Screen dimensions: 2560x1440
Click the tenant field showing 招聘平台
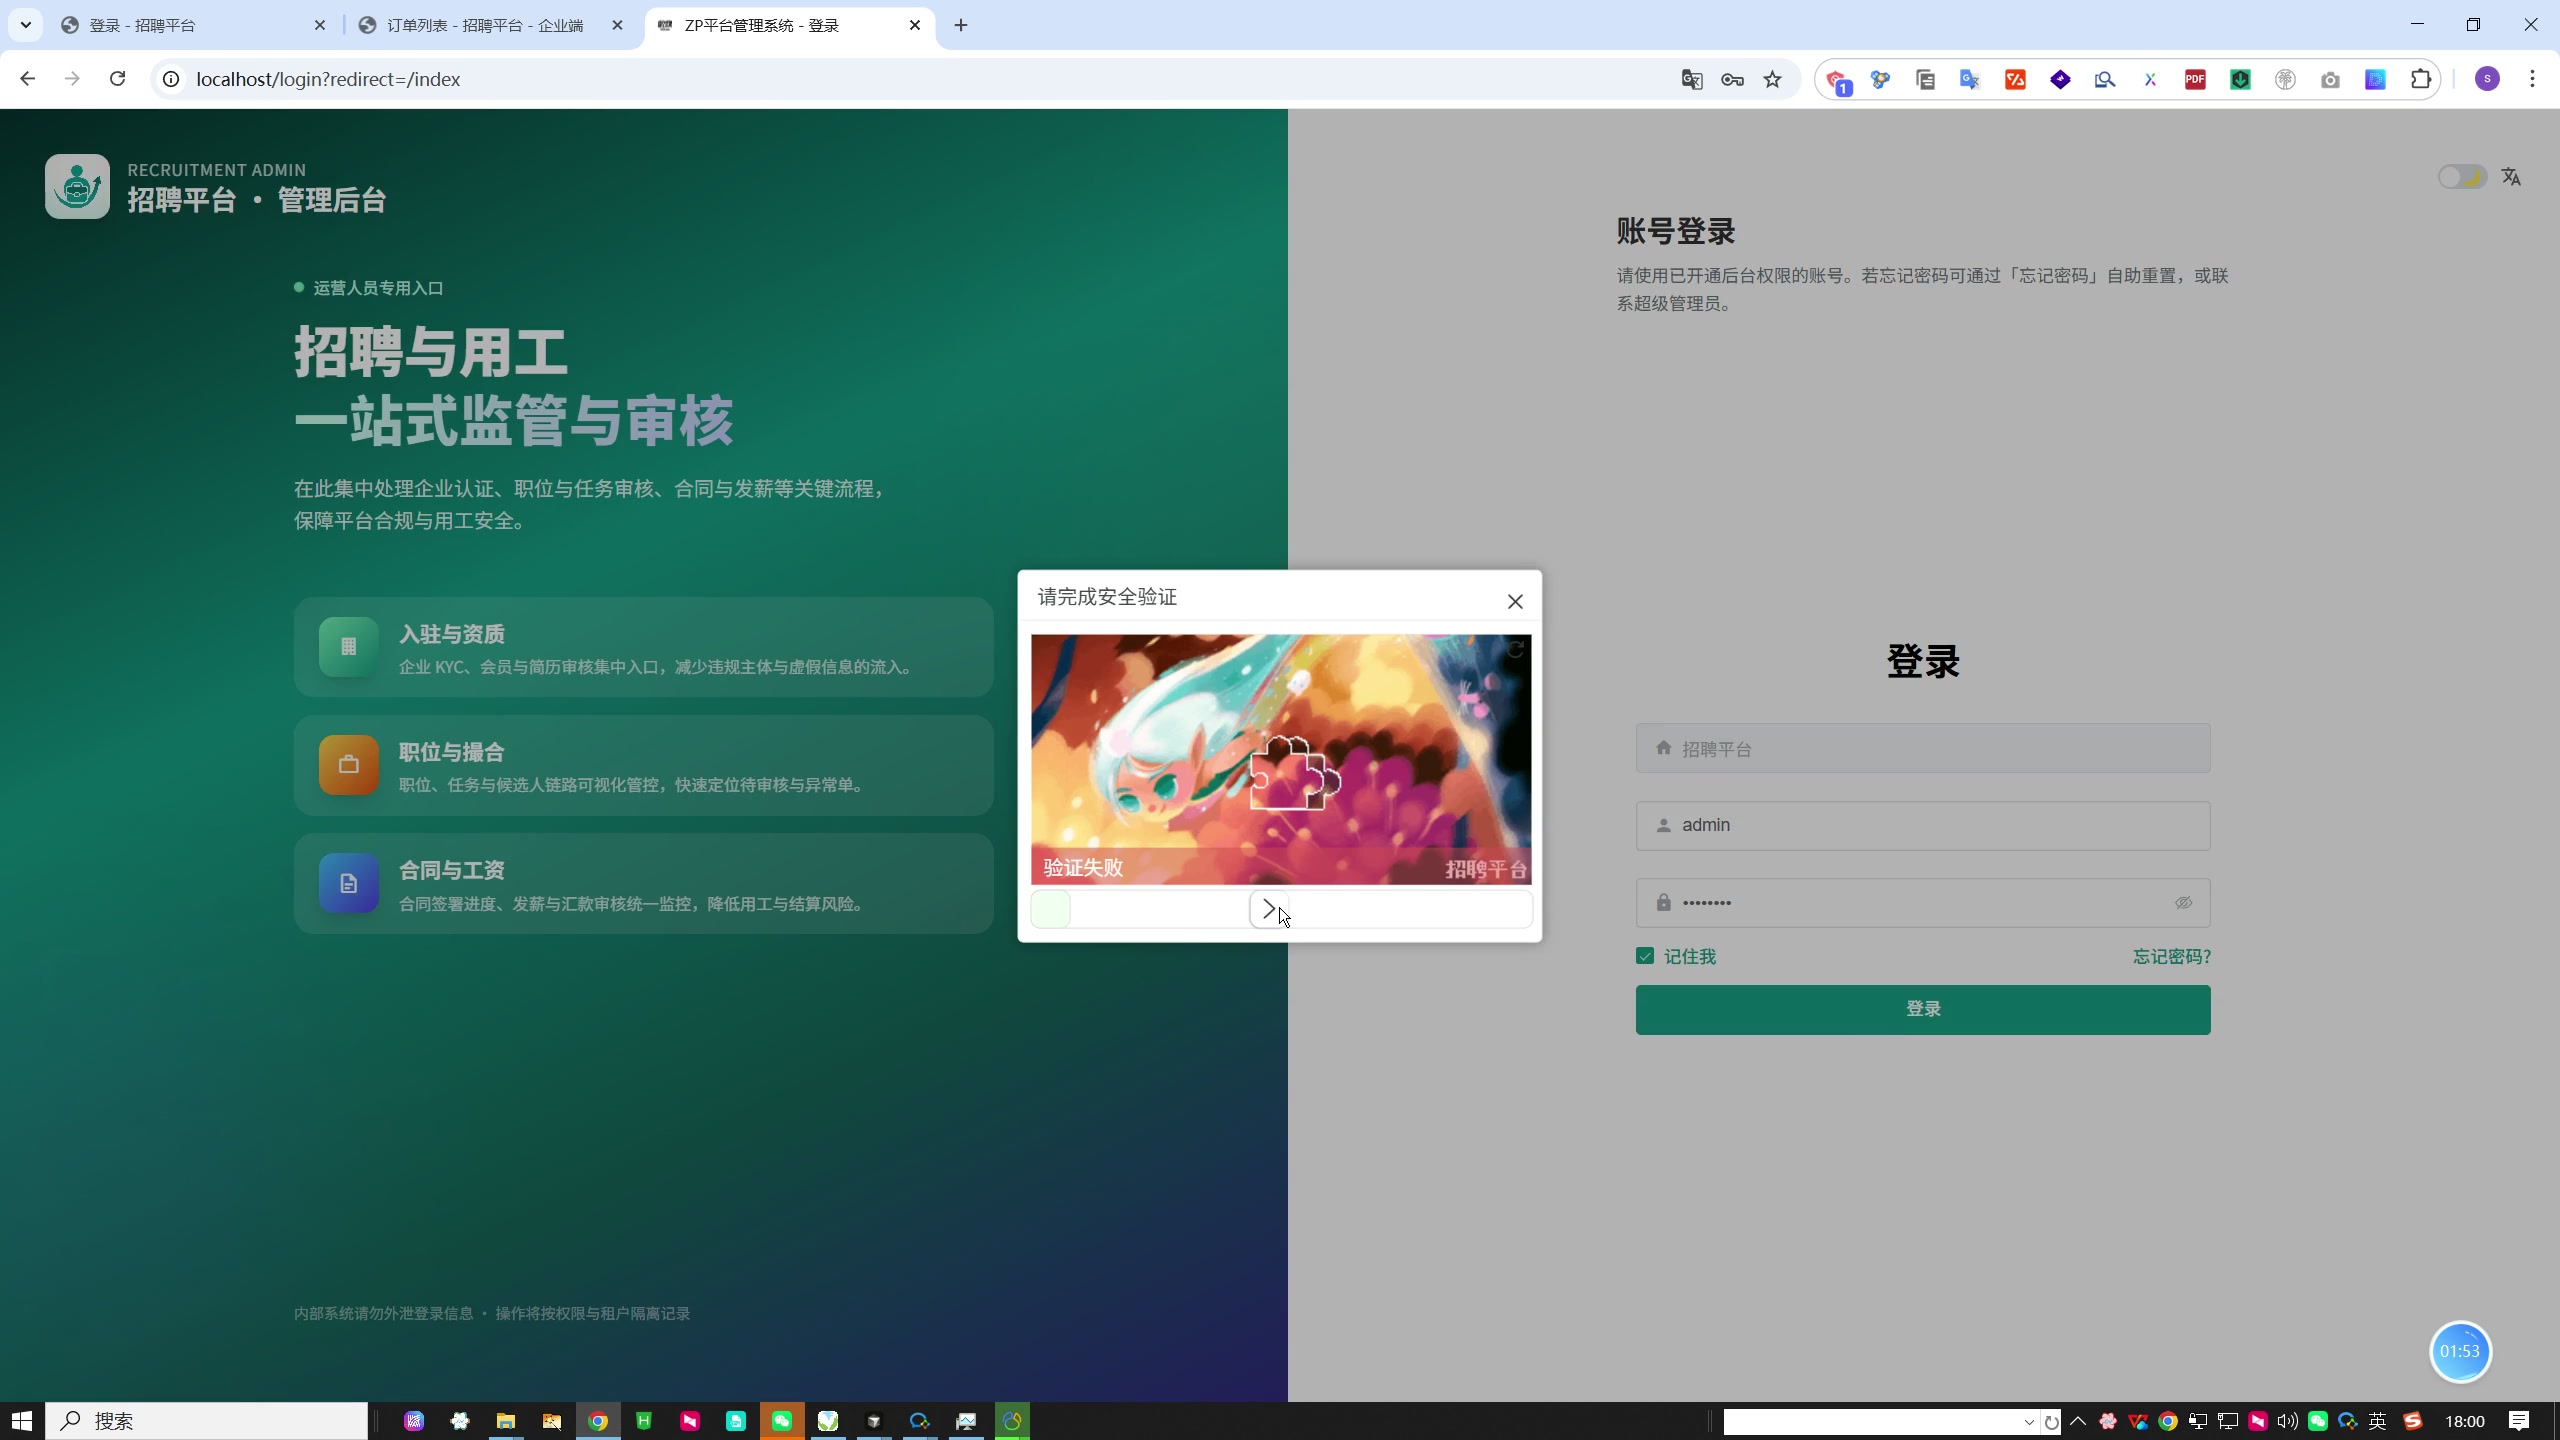1922,748
